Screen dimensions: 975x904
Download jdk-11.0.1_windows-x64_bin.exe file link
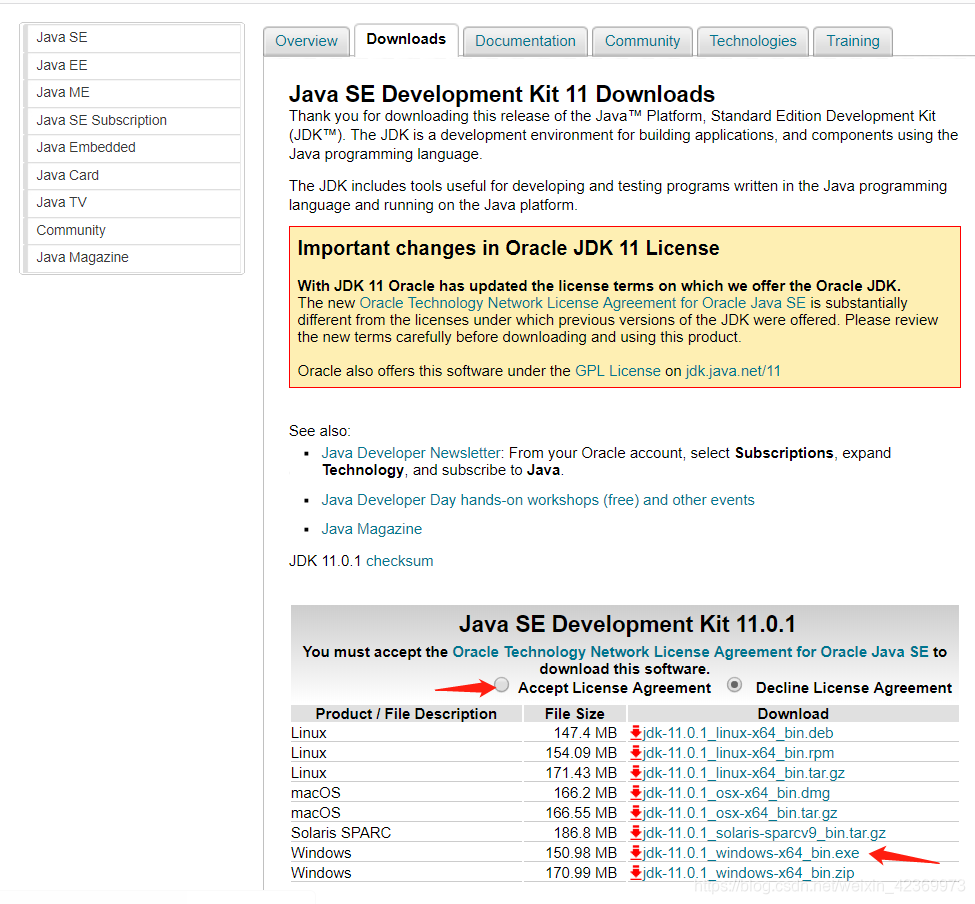tap(751, 852)
